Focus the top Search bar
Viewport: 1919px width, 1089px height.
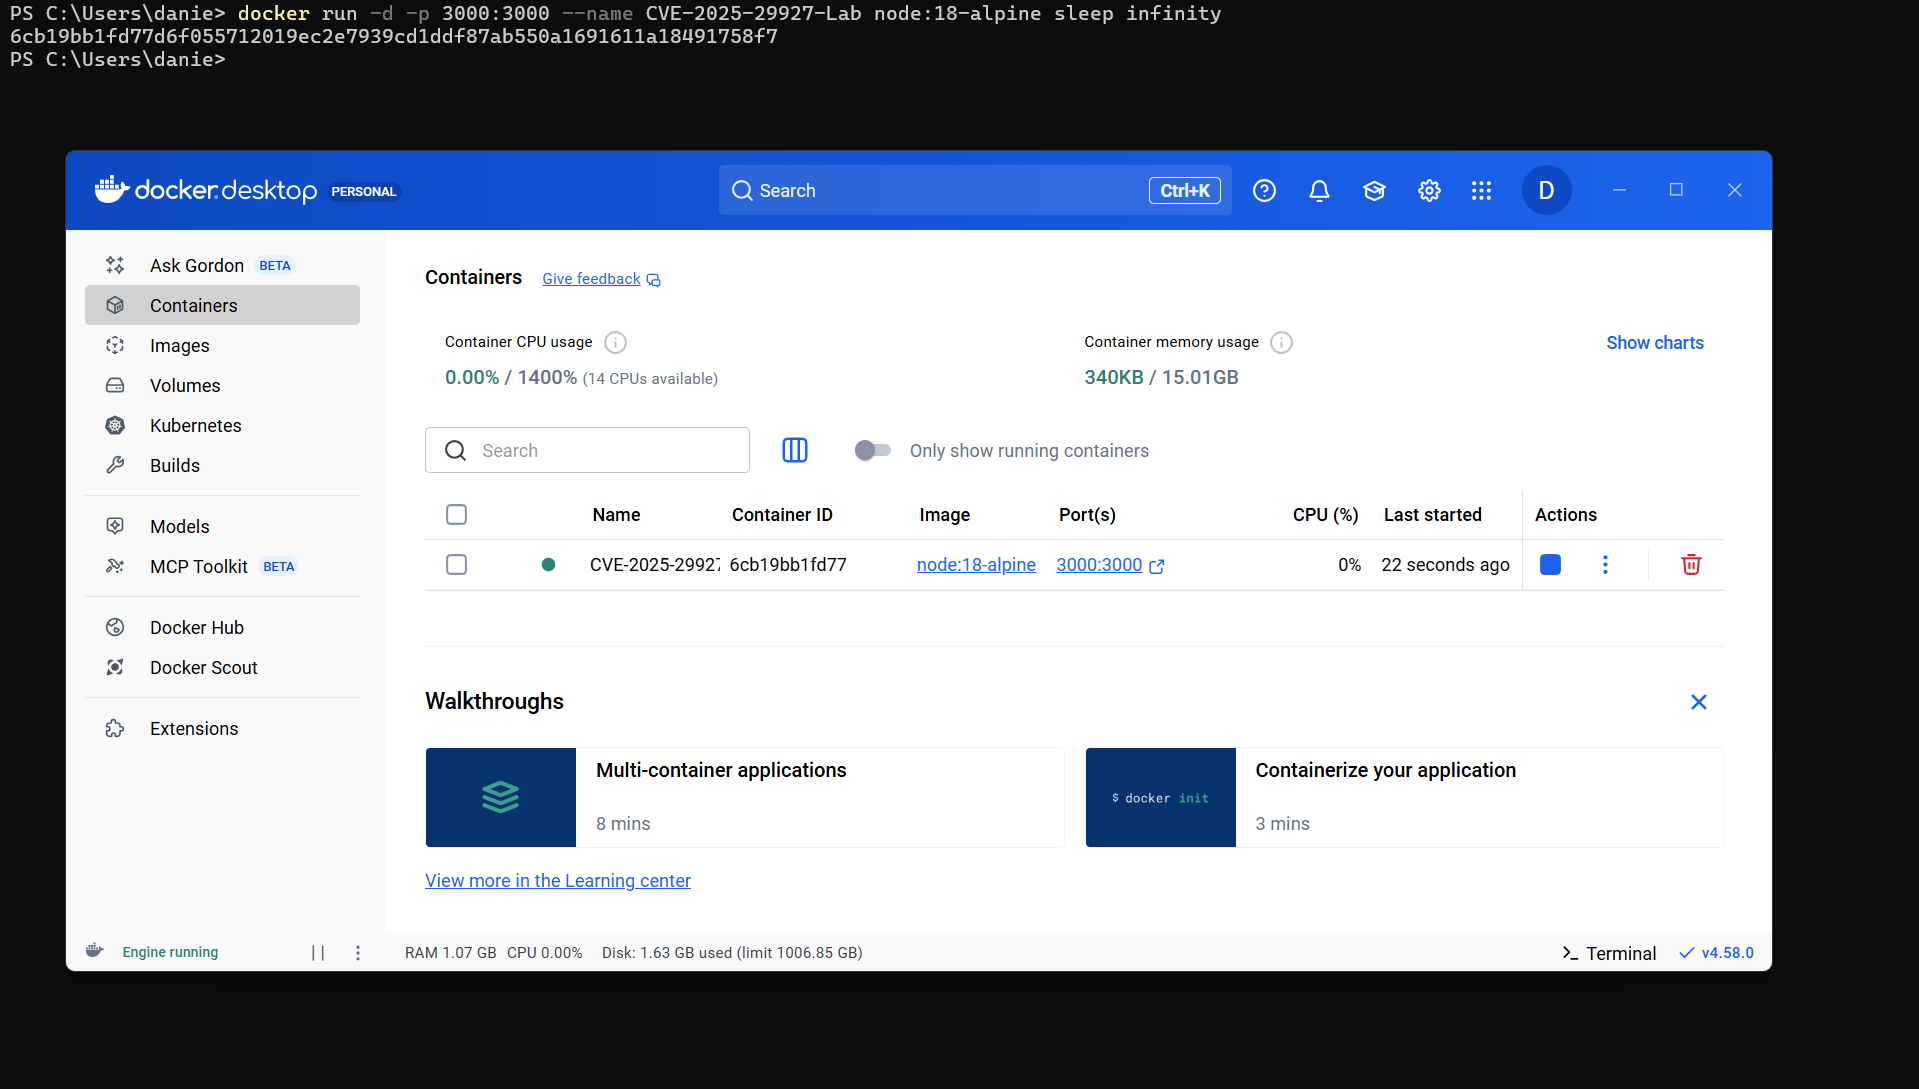[x=975, y=190]
